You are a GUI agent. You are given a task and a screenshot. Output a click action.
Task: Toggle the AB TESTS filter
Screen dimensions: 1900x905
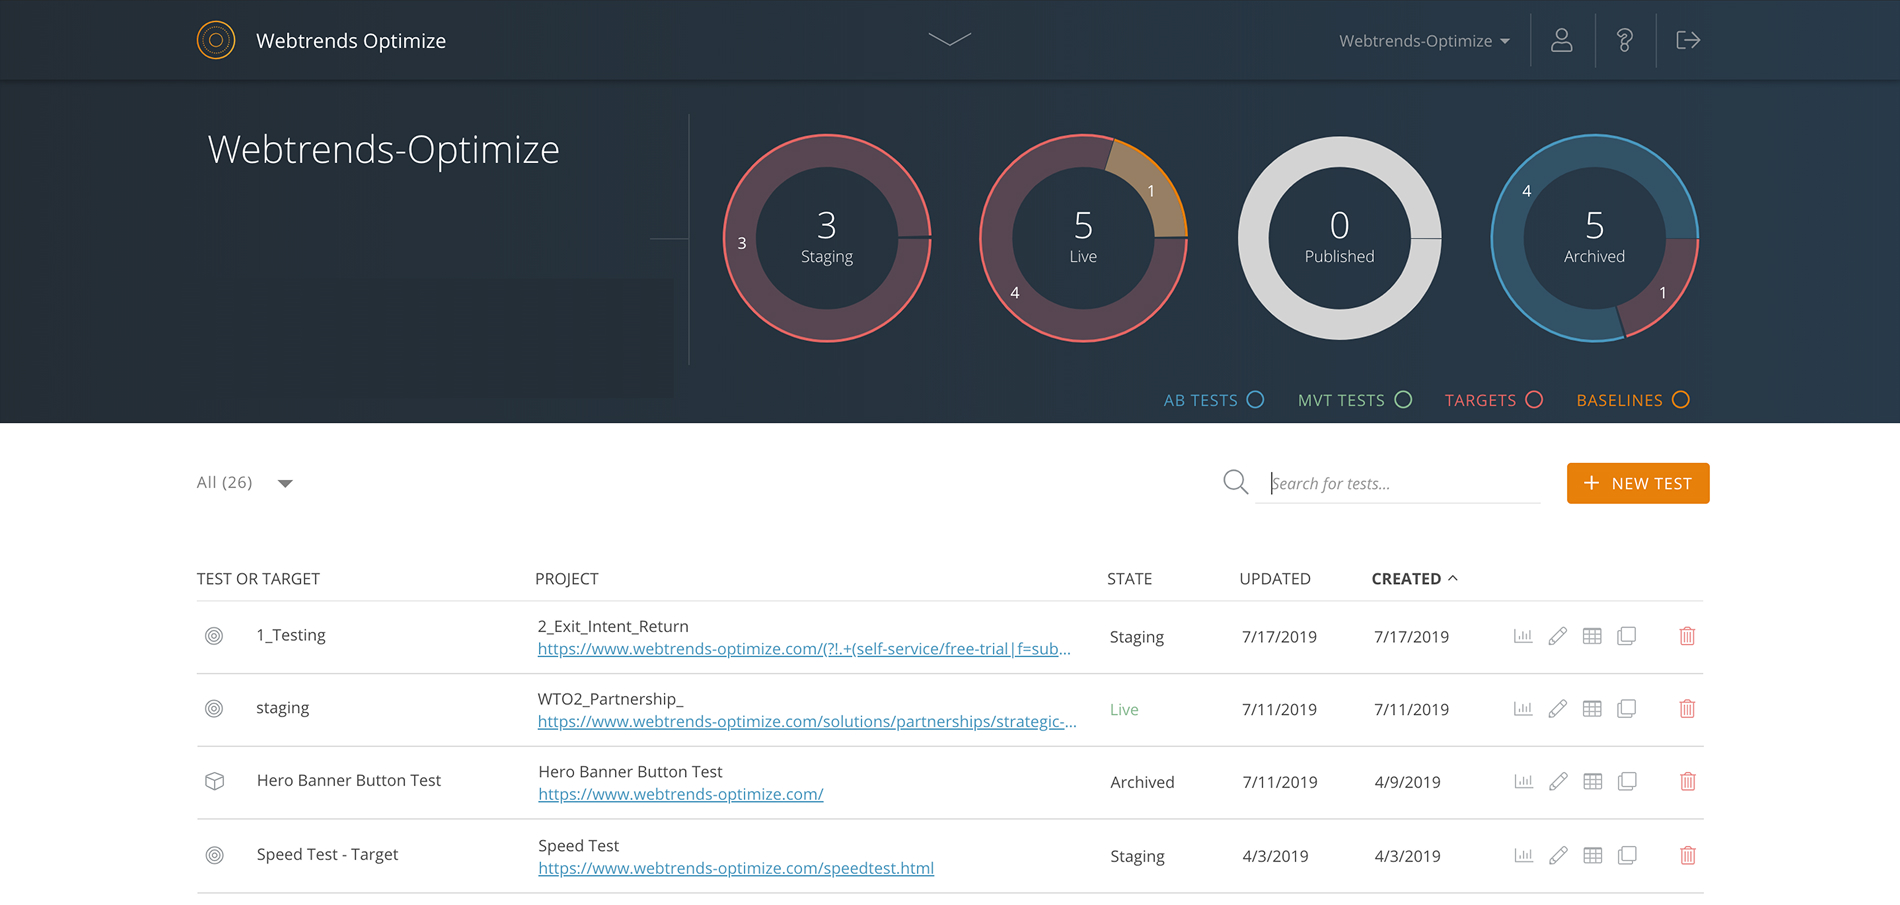(1214, 400)
